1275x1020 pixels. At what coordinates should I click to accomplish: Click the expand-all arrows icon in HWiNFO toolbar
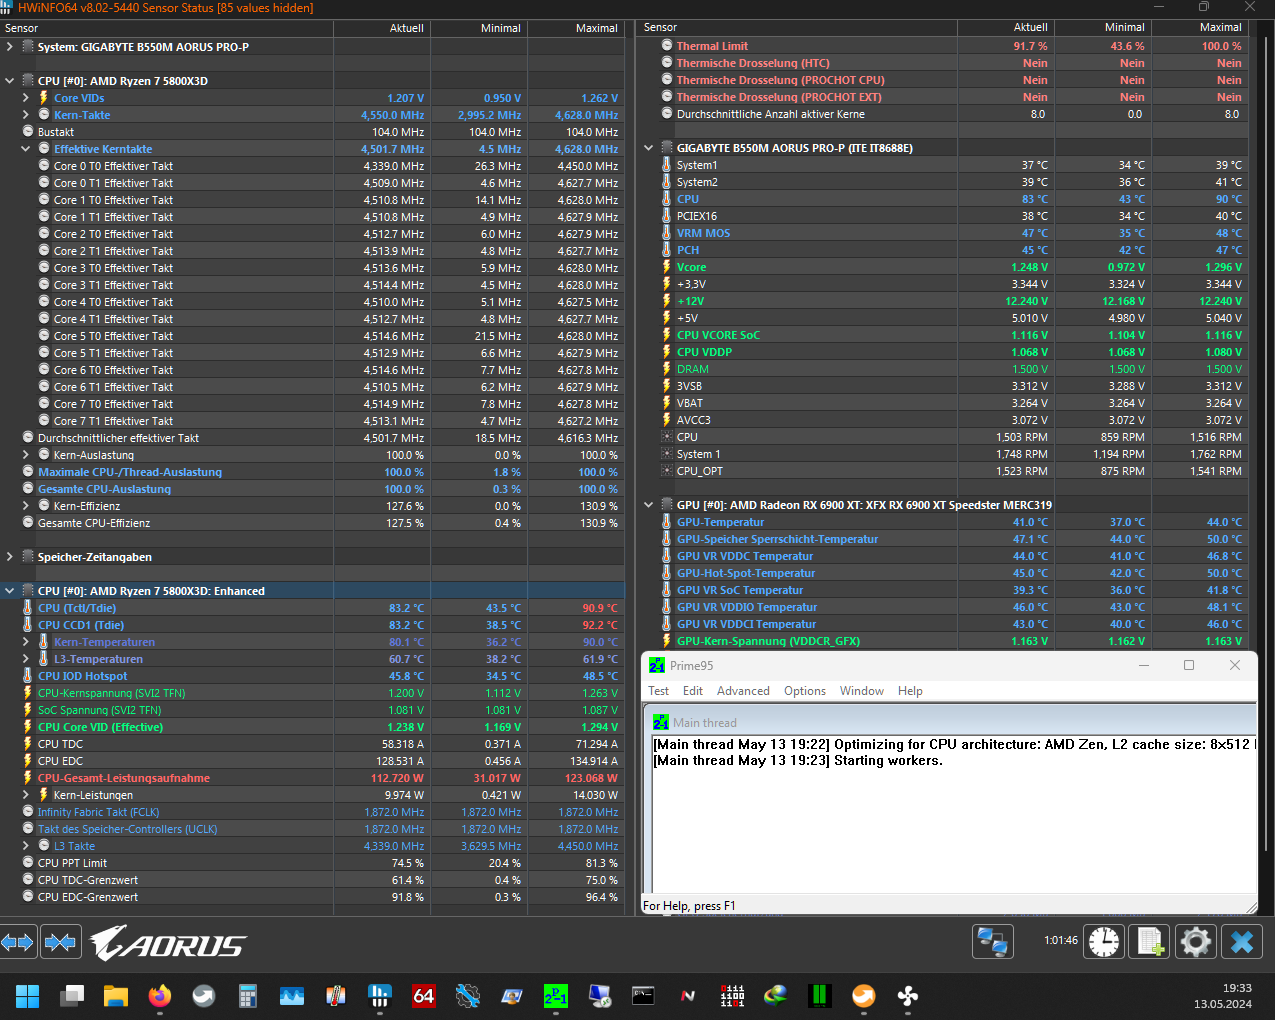pyautogui.click(x=18, y=942)
